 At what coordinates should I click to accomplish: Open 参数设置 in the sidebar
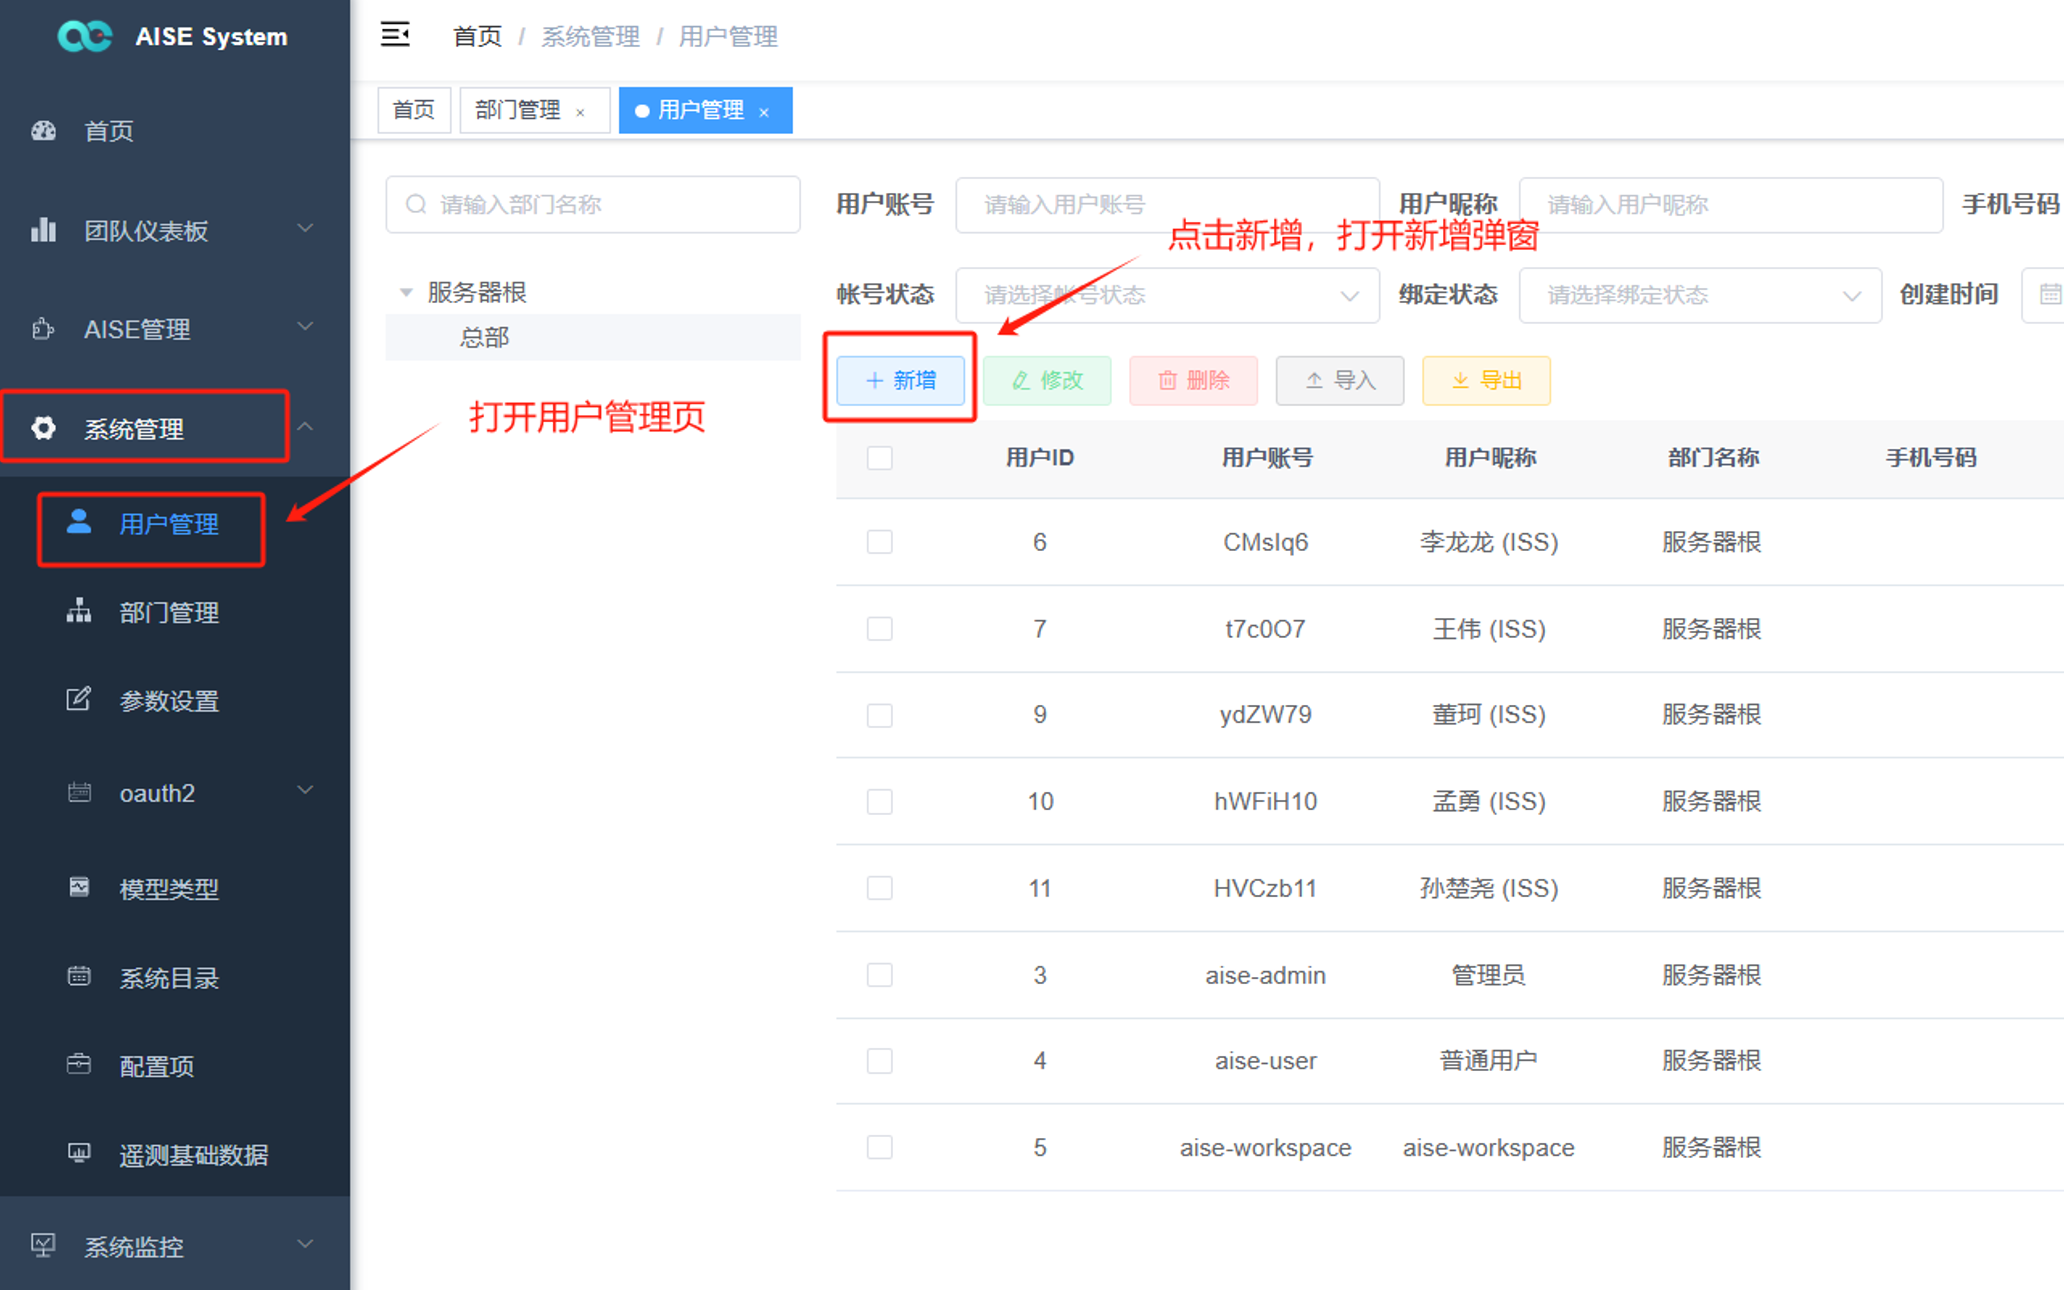coord(169,701)
